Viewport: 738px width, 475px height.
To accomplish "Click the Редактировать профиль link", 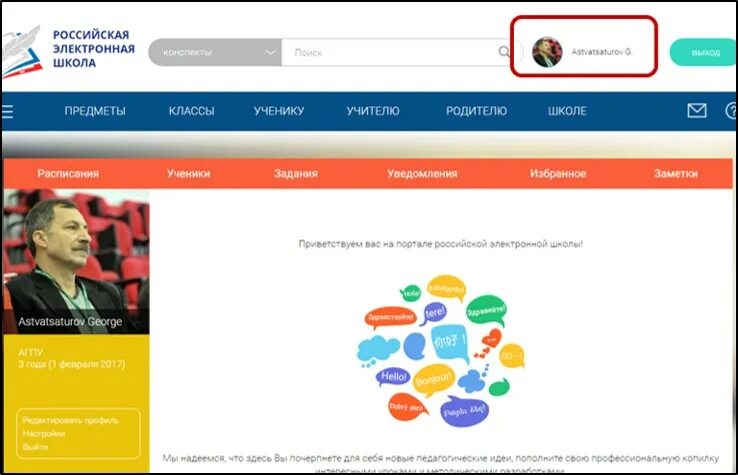I will [71, 420].
